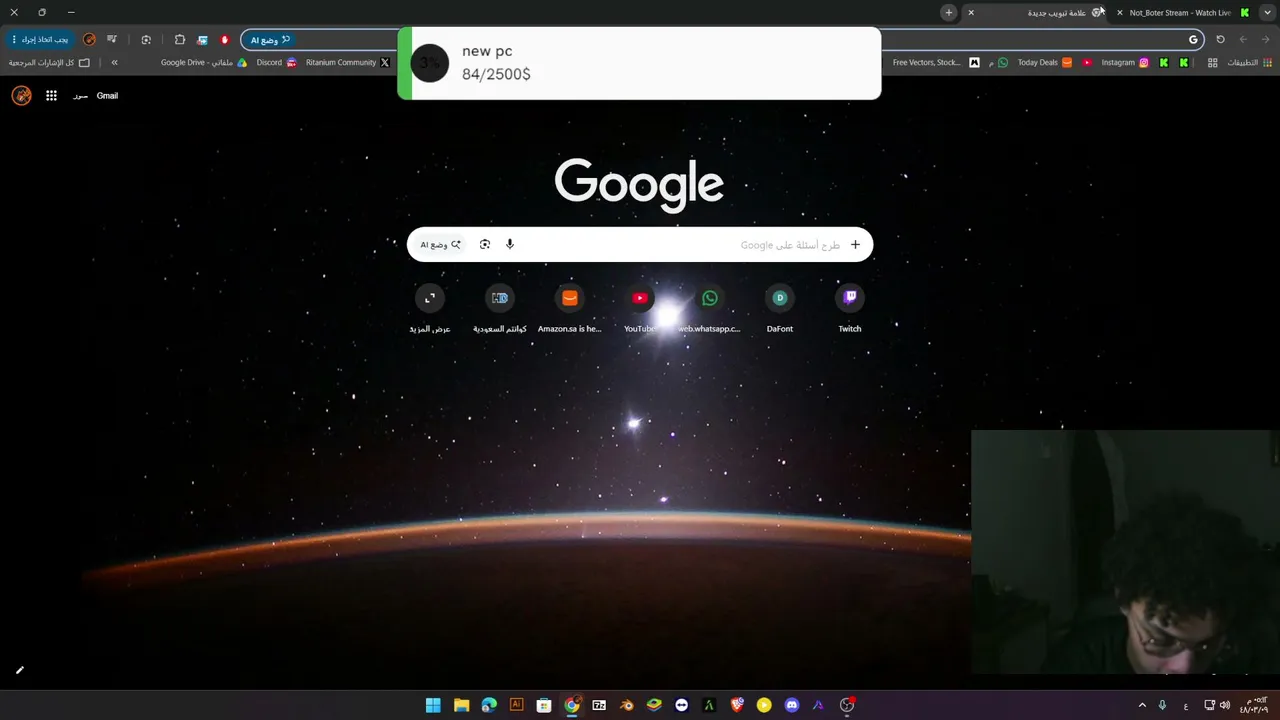The width and height of the screenshot is (1280, 720).
Task: Activate AI mode chip in address bar
Action: [270, 40]
